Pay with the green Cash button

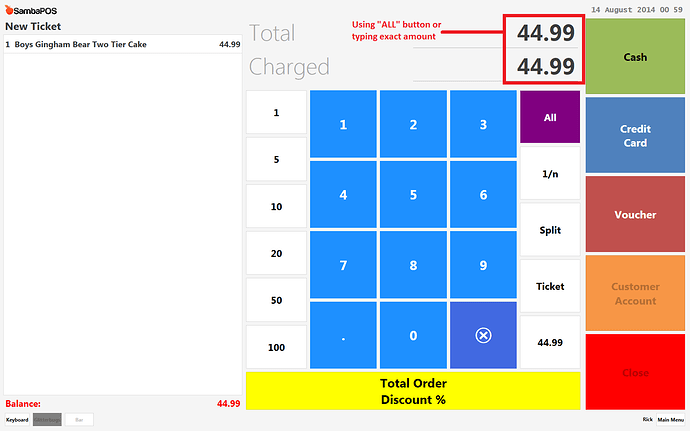635,56
